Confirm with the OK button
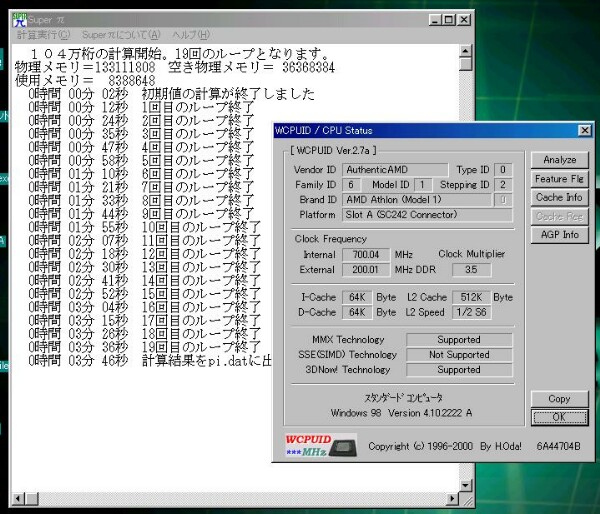 (x=559, y=417)
